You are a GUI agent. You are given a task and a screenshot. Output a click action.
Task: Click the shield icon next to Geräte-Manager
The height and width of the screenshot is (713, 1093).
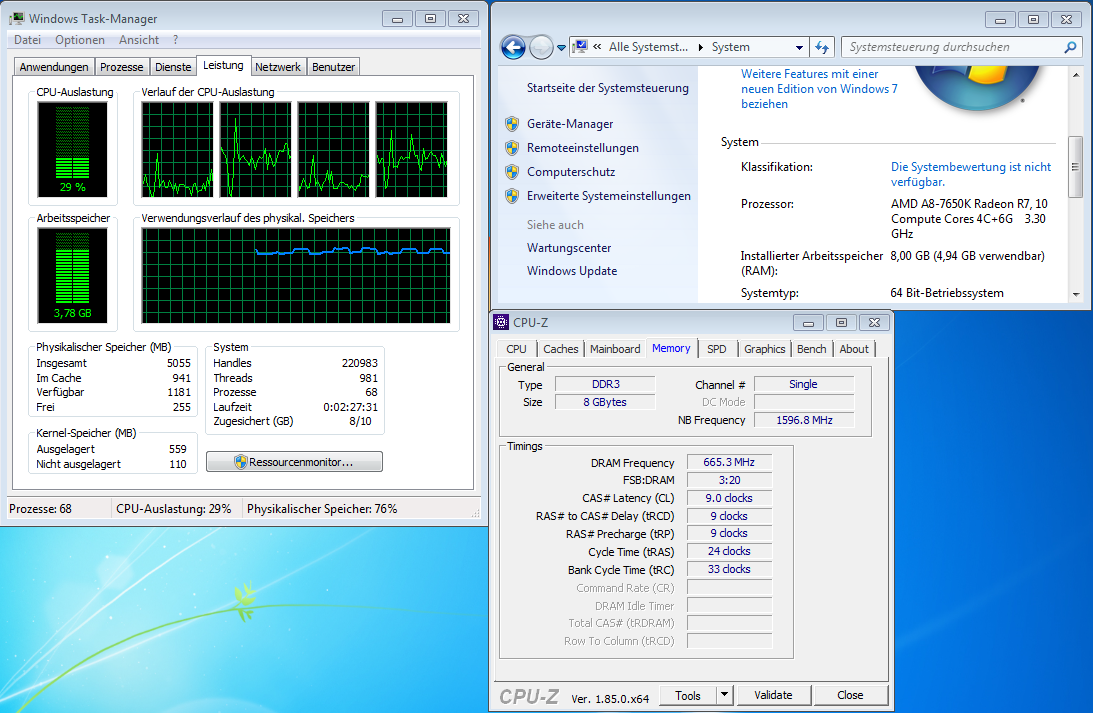(x=512, y=123)
